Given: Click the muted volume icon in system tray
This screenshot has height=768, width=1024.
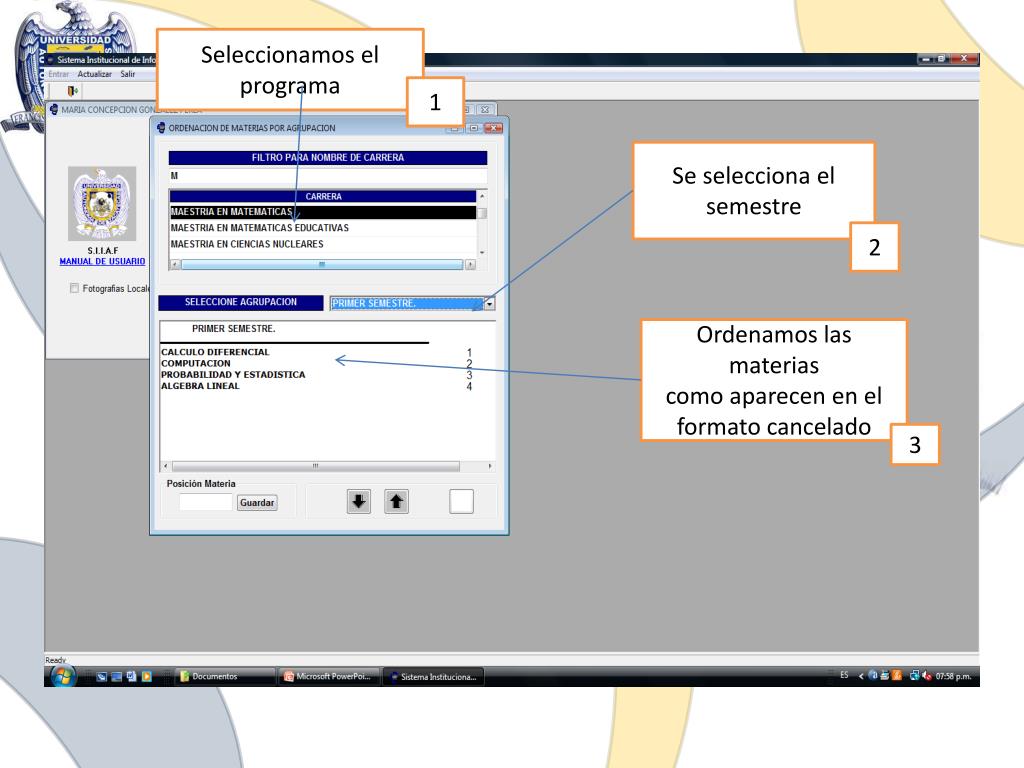Looking at the screenshot, I should tap(927, 676).
